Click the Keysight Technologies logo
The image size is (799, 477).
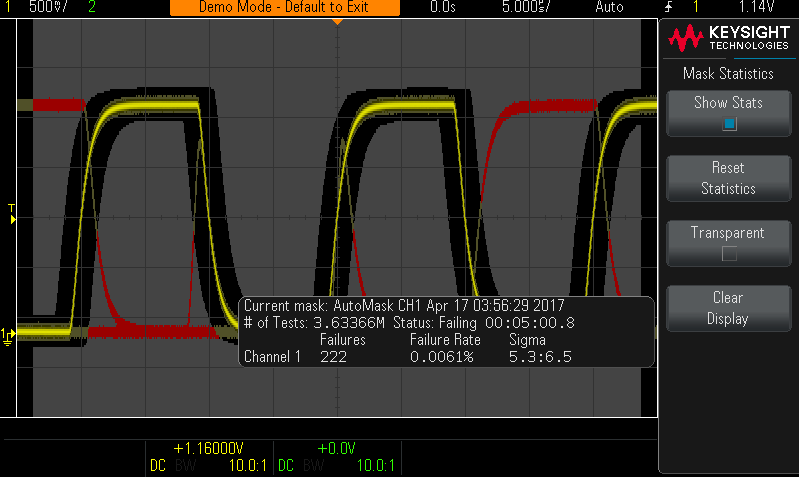729,38
